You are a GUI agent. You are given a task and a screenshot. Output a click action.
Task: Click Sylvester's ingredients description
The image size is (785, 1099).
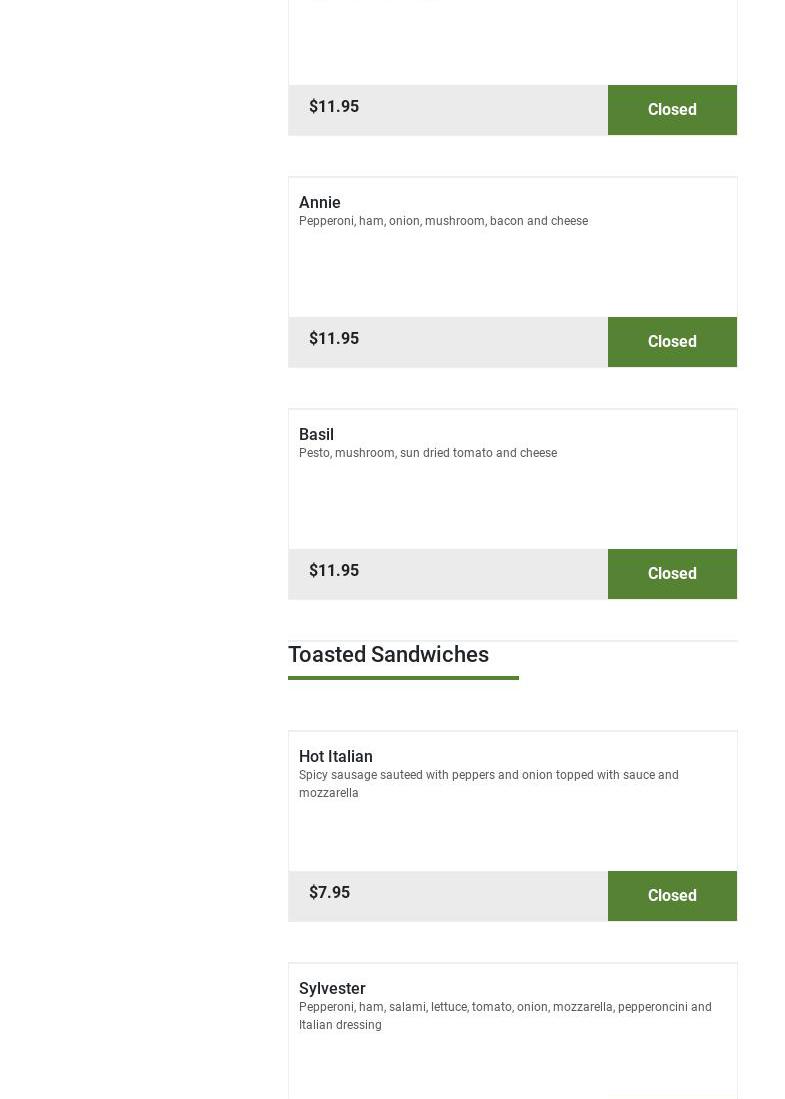(505, 1015)
